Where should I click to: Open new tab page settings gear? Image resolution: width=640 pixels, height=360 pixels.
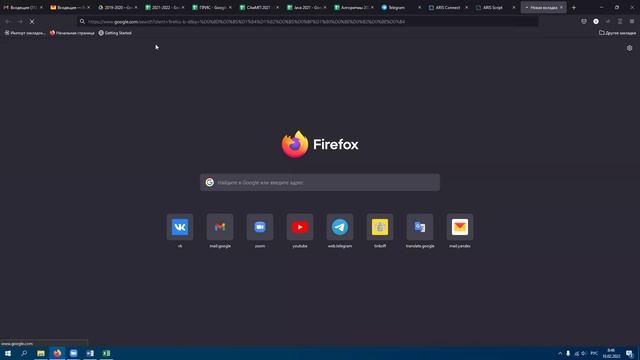tap(629, 48)
